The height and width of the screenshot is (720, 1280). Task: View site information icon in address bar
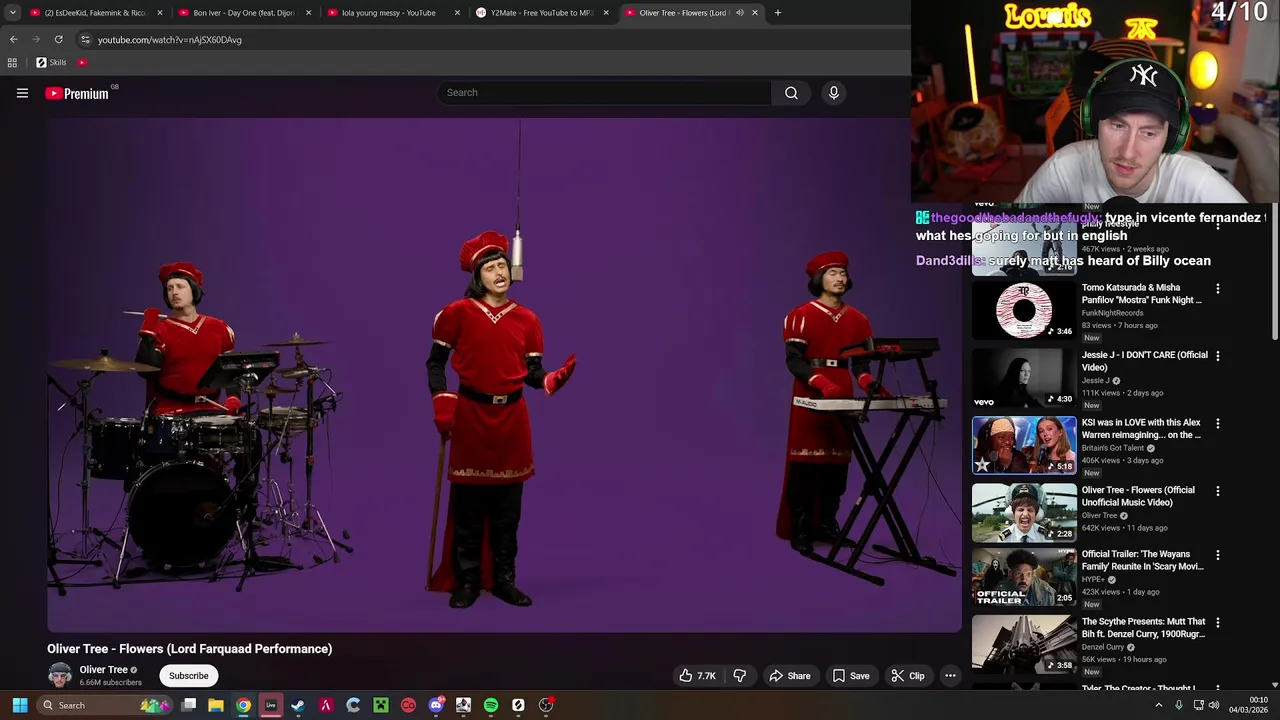[85, 40]
